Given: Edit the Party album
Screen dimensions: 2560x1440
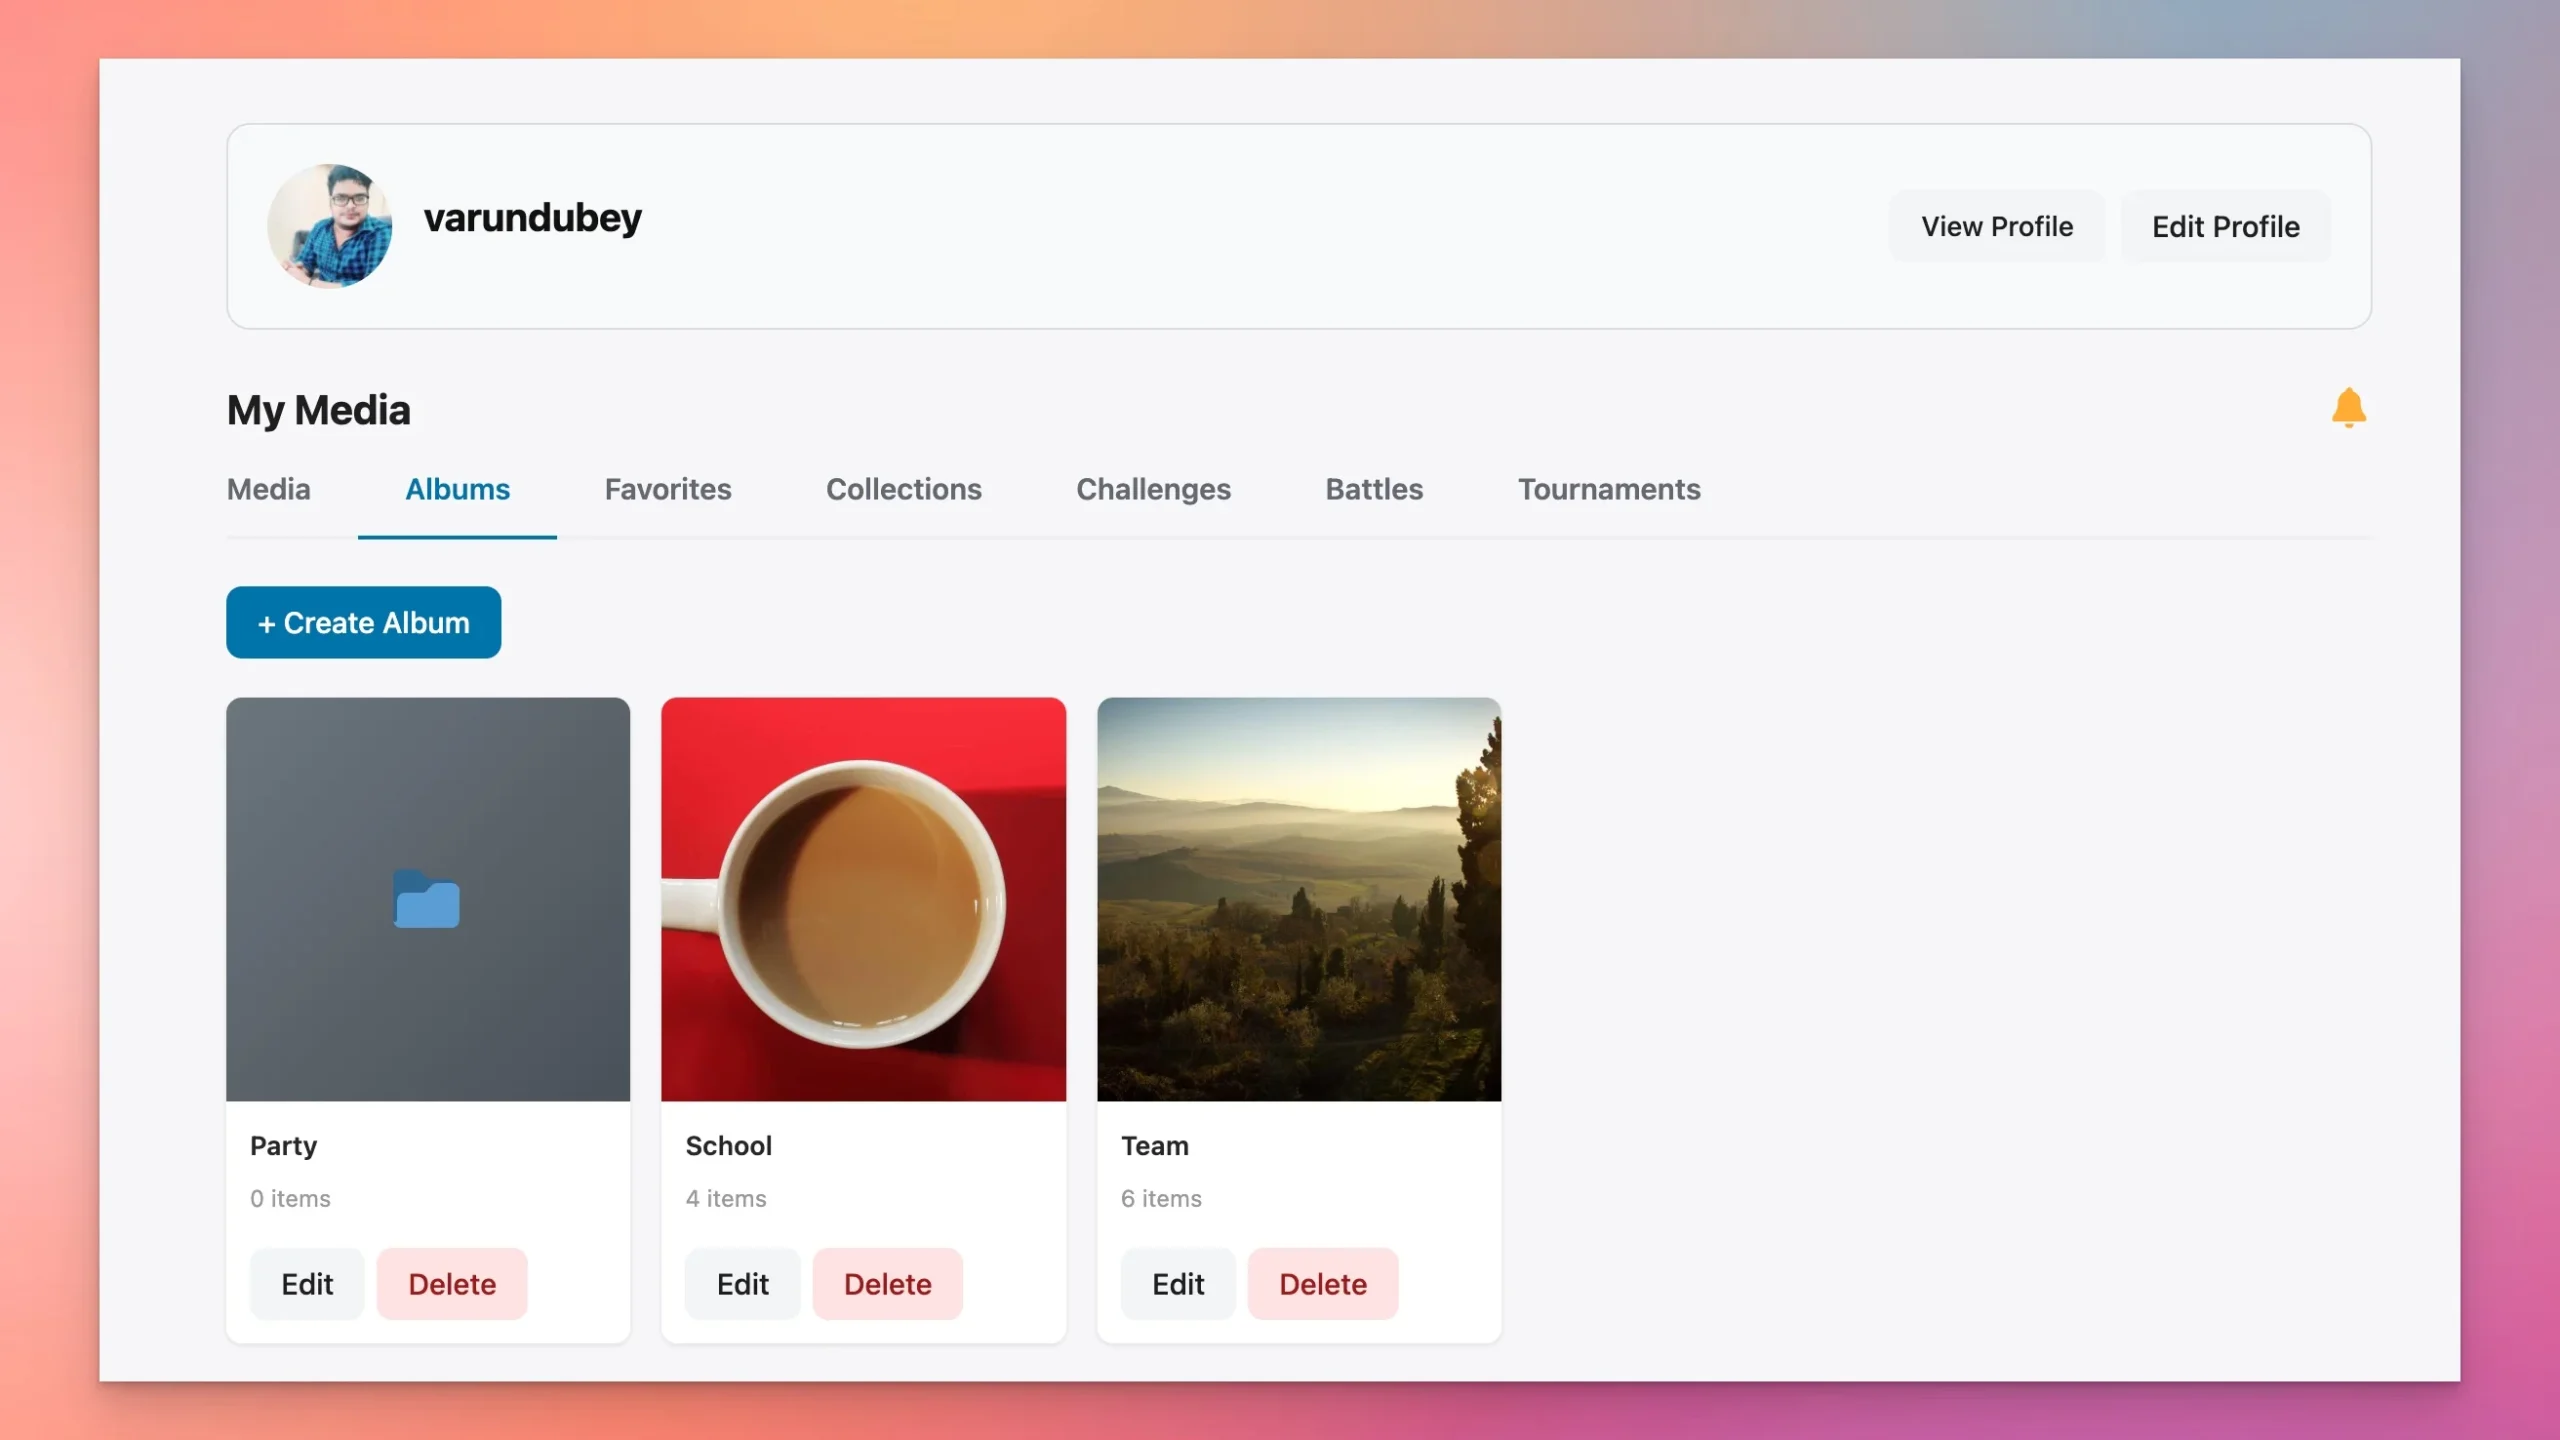Looking at the screenshot, I should [306, 1283].
